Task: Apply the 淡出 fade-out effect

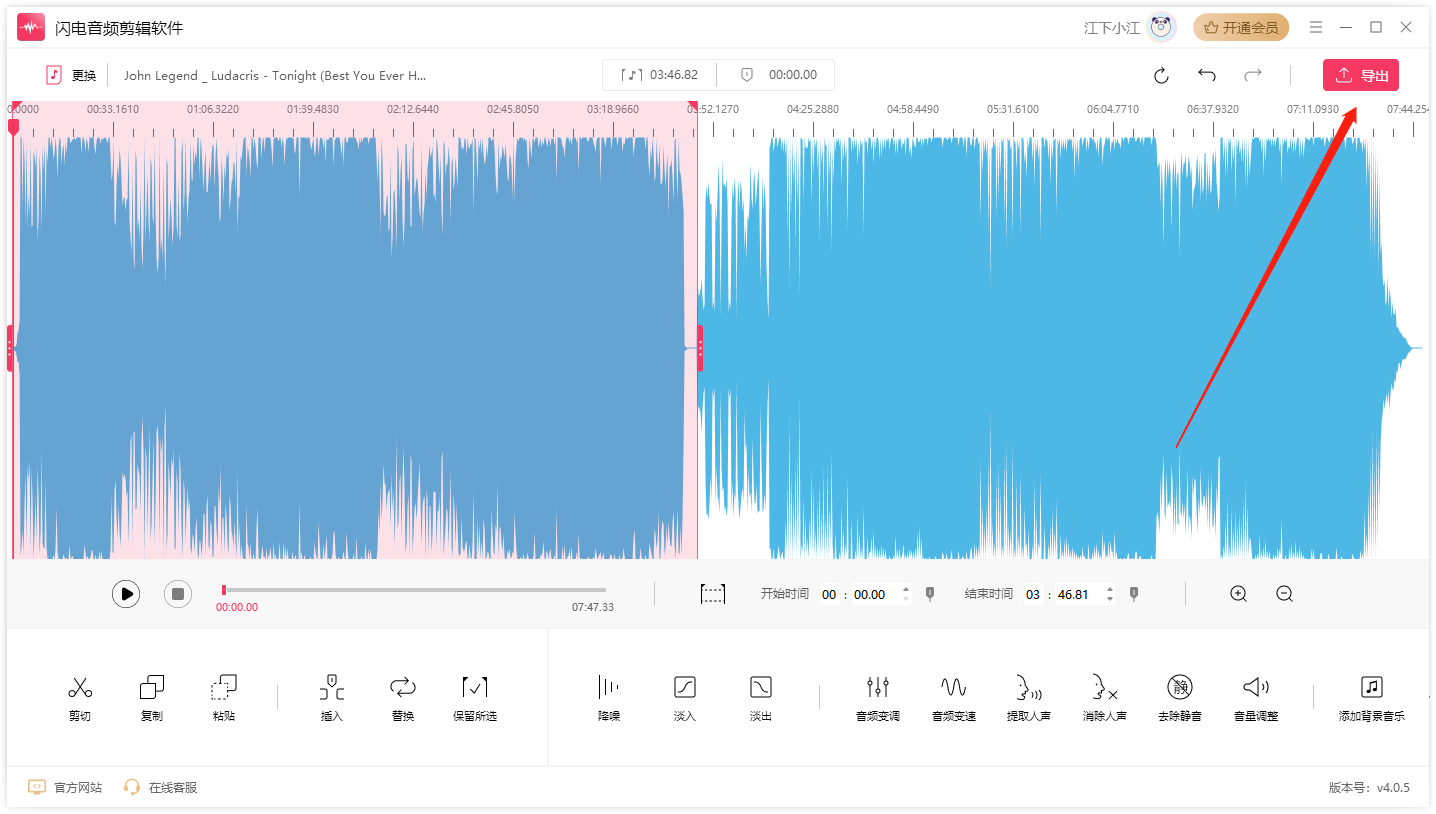Action: click(761, 698)
